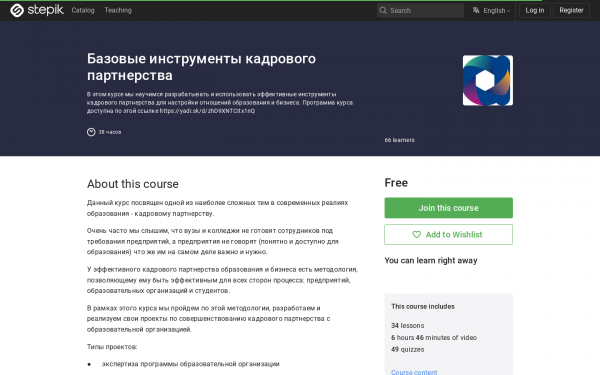The height and width of the screenshot is (375, 600).
Task: Click the You can learn right away text
Action: point(431,261)
